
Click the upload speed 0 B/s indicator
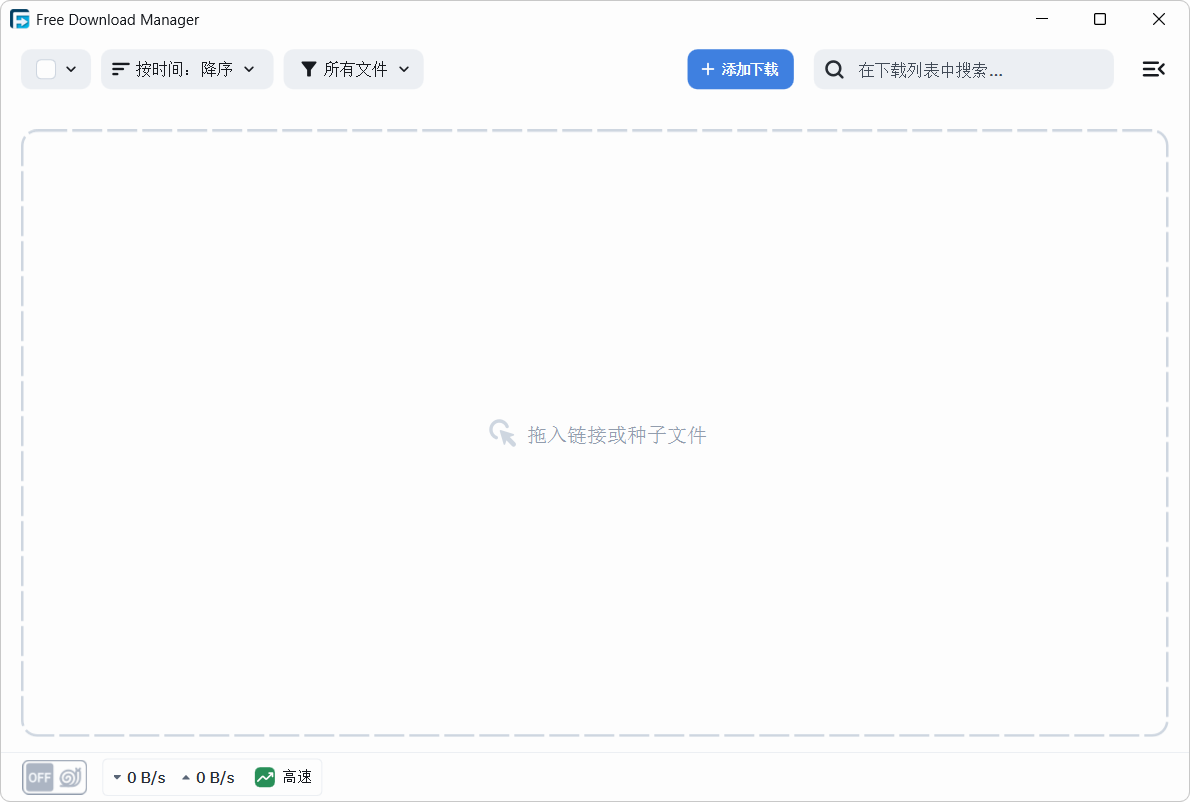(208, 777)
